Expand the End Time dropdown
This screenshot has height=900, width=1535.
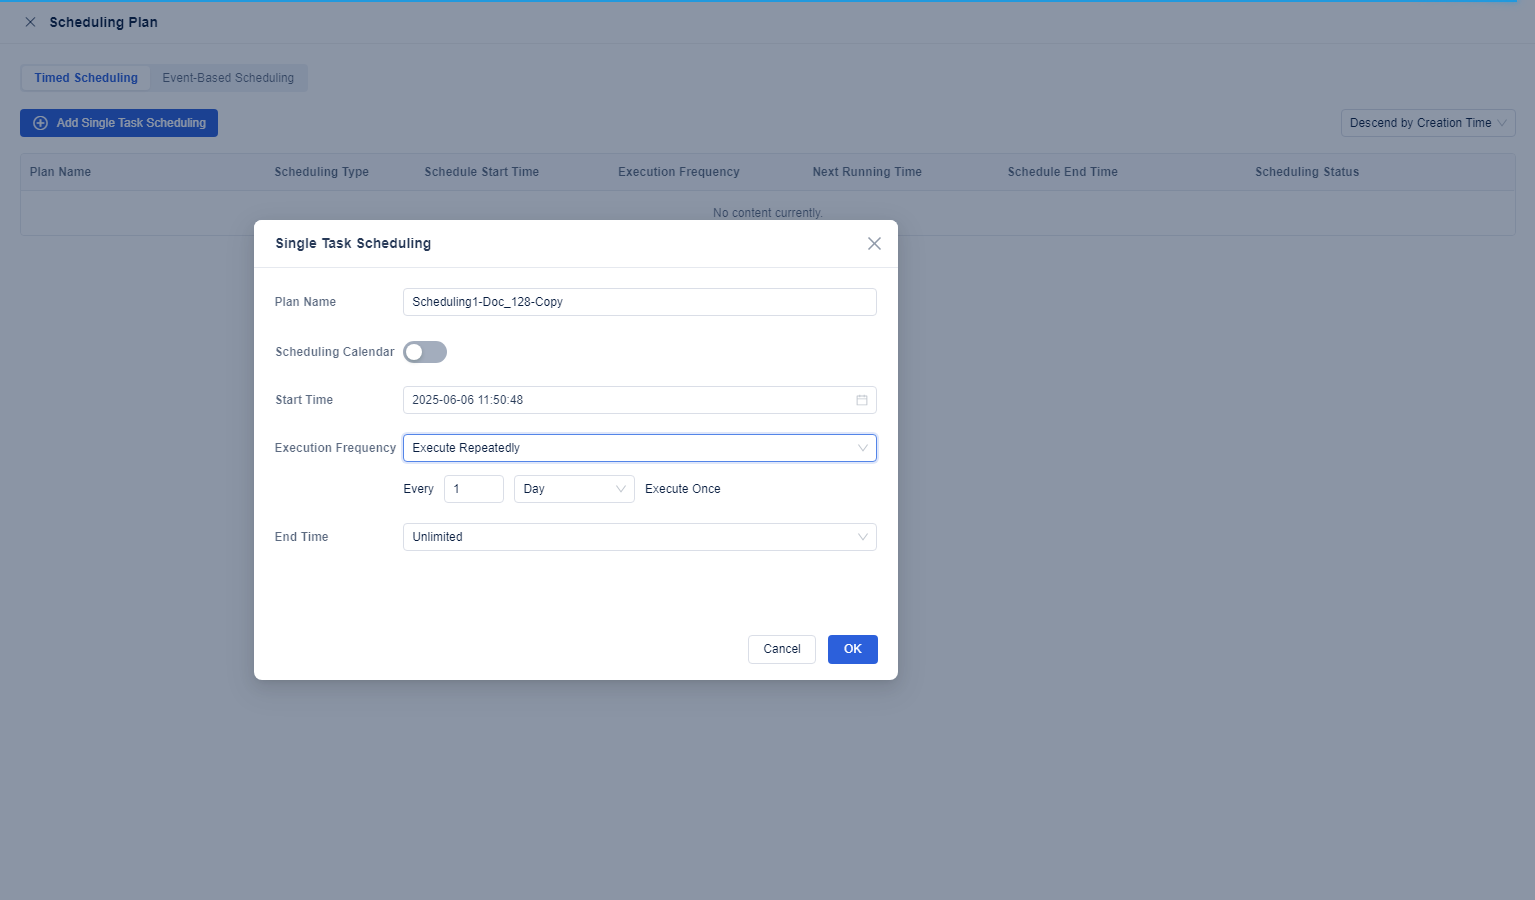tap(640, 537)
